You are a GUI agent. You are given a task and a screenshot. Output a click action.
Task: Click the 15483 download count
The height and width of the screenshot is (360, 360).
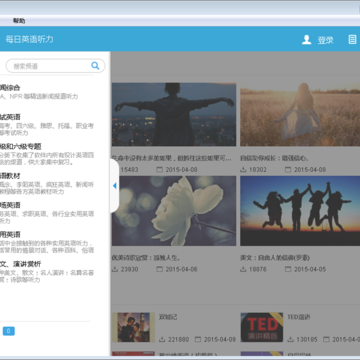coord(129,169)
